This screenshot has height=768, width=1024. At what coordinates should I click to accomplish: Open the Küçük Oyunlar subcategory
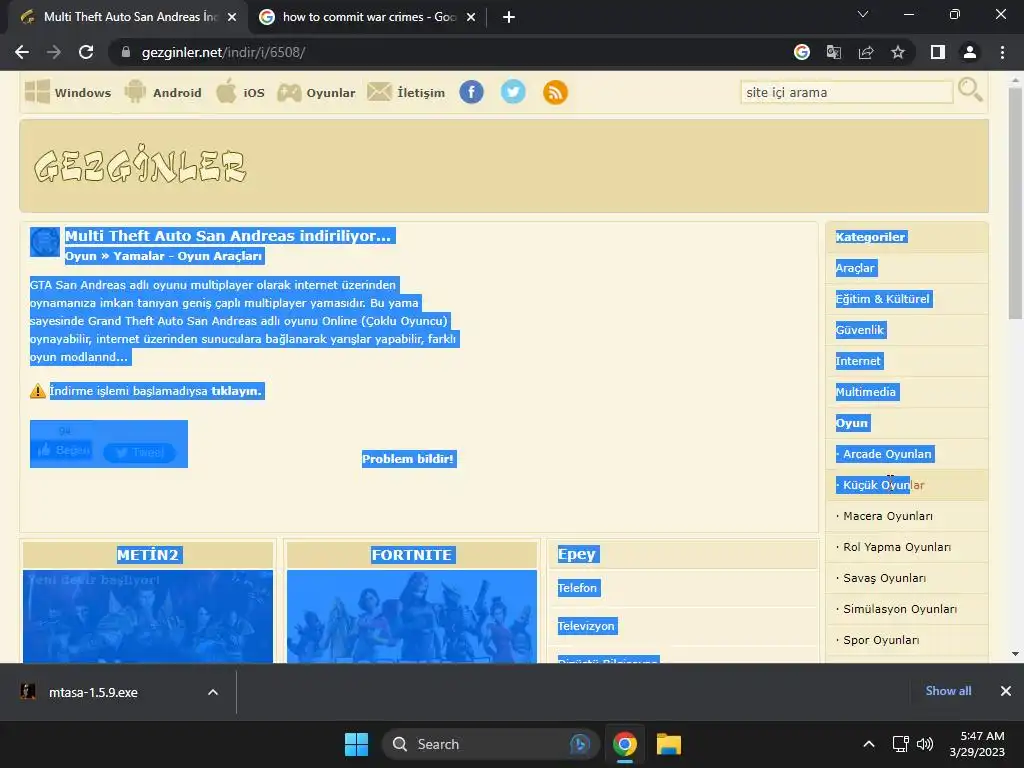[x=884, y=485]
